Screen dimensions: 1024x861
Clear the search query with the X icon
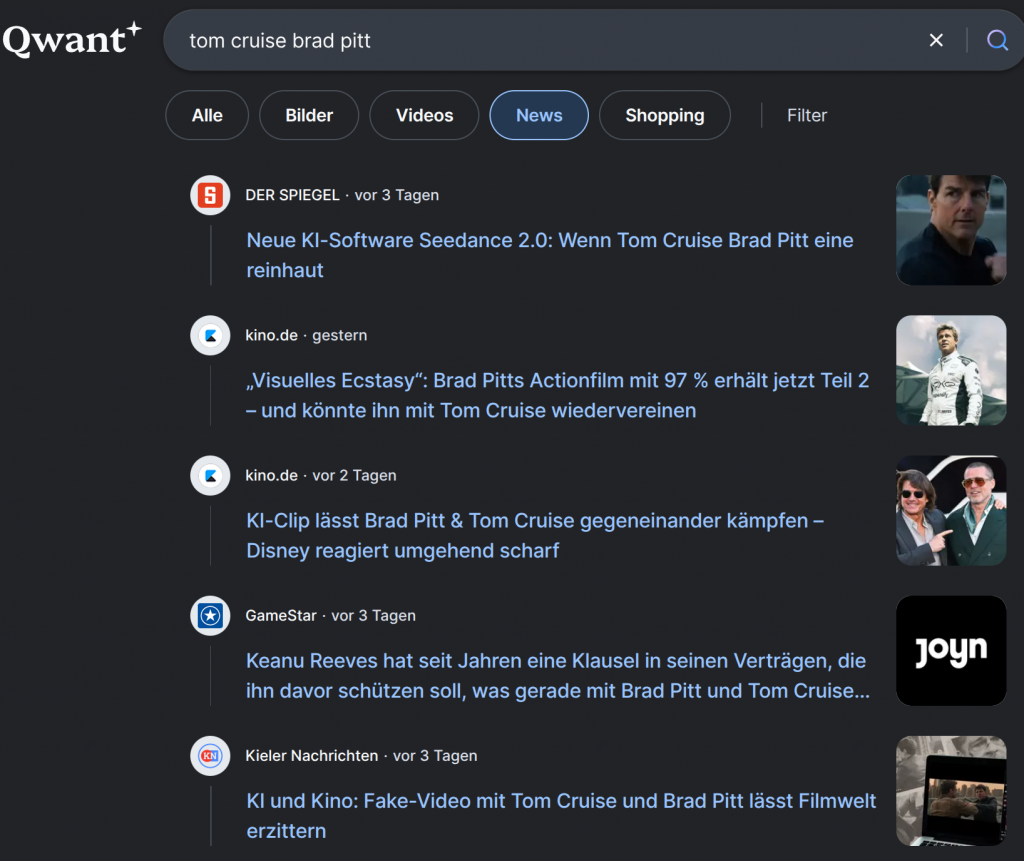936,40
